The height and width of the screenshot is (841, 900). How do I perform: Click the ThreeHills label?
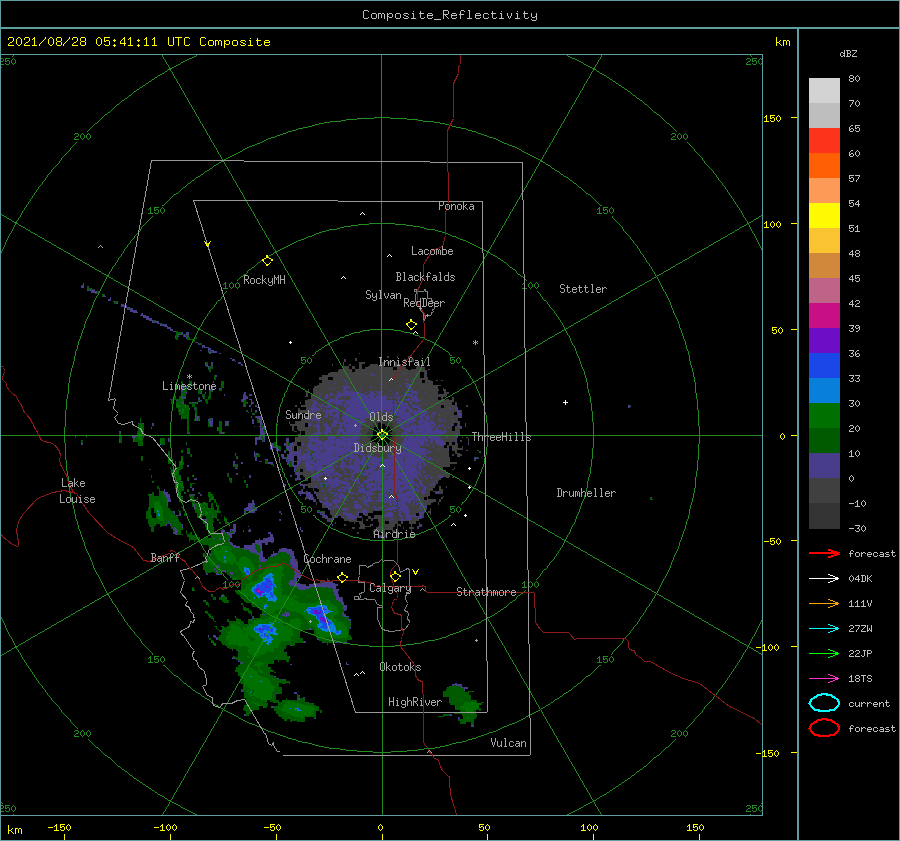point(502,437)
